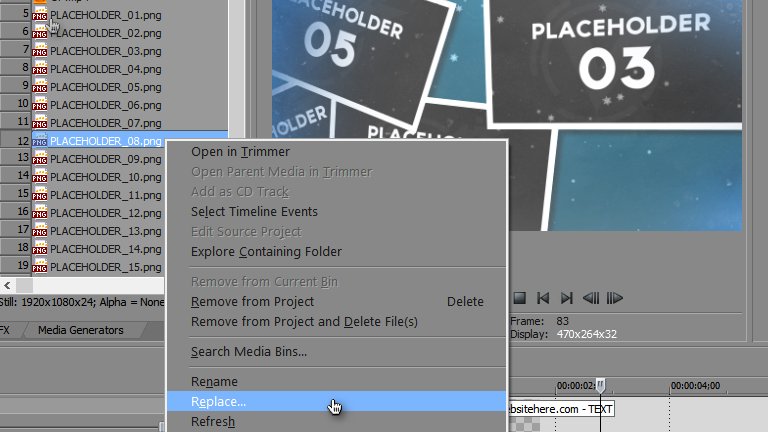This screenshot has width=768, height=432.
Task: Click PNG icon of PLACEHOLDER_15.png
Action: click(x=40, y=266)
